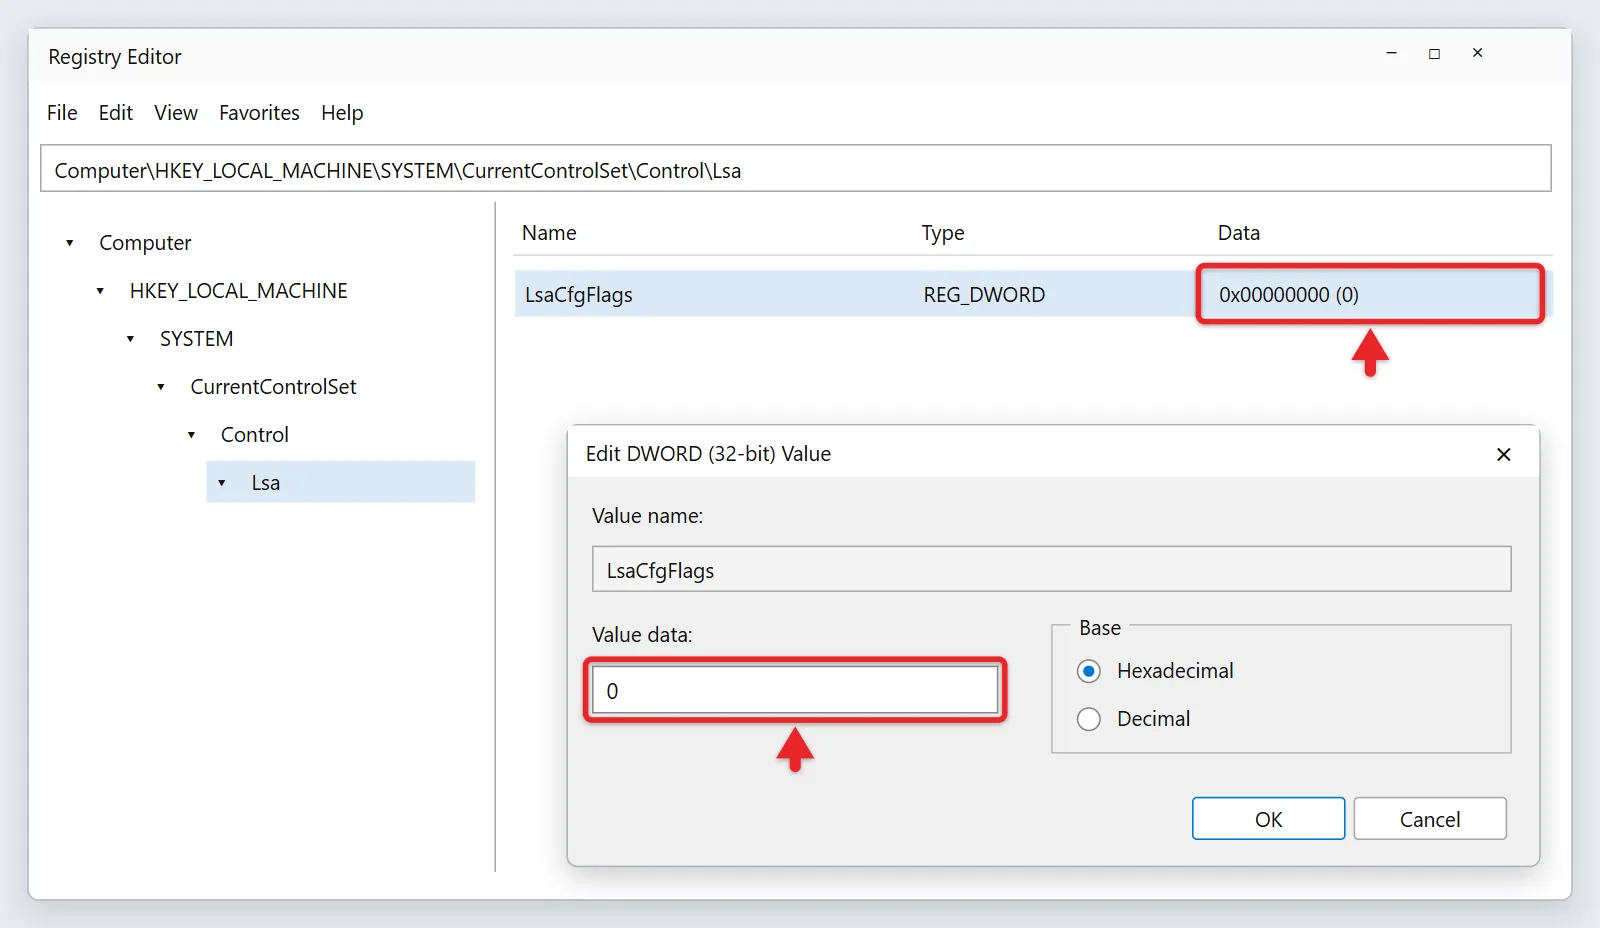Open the Help menu
The image size is (1600, 928).
(x=342, y=113)
